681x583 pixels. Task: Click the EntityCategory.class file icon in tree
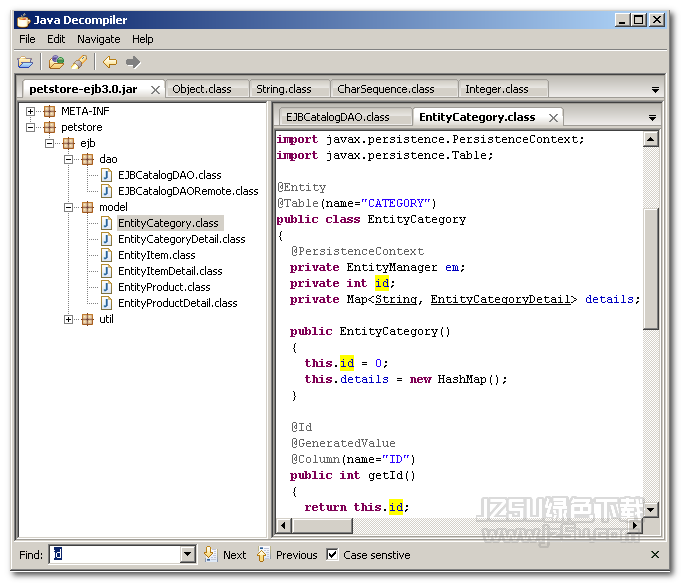[106, 223]
